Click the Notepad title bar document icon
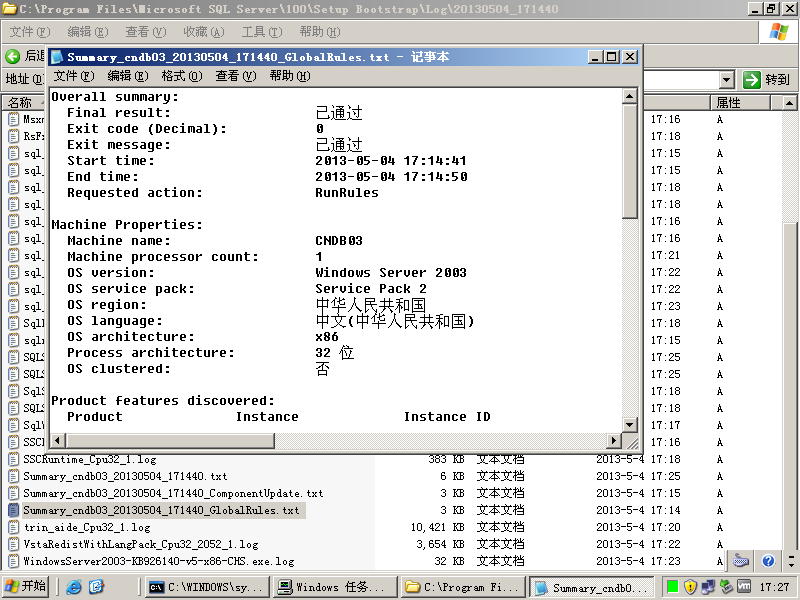This screenshot has height=600, width=800. point(57,57)
